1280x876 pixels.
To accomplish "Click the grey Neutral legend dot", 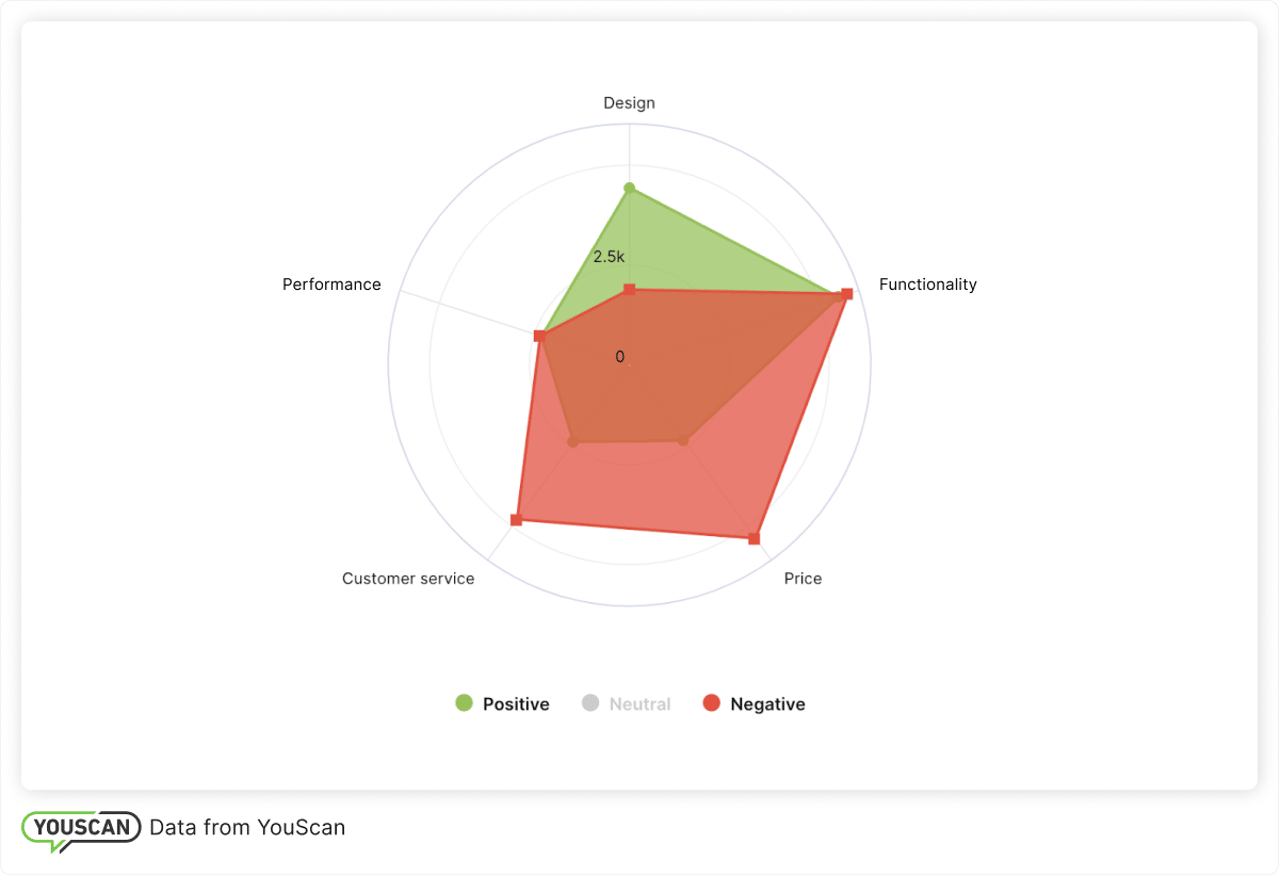I will 590,703.
